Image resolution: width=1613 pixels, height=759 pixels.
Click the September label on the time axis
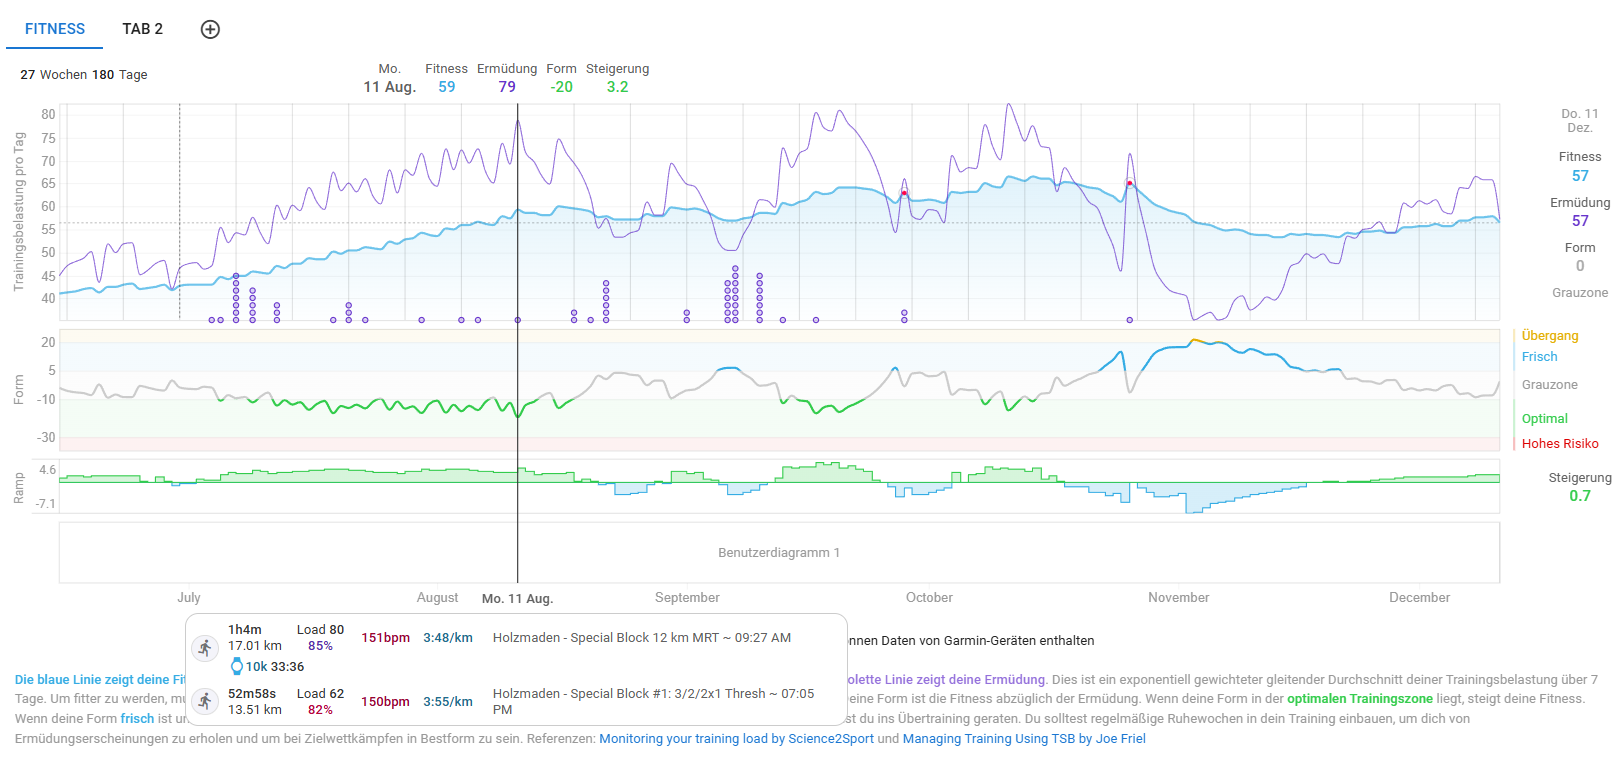(x=687, y=598)
